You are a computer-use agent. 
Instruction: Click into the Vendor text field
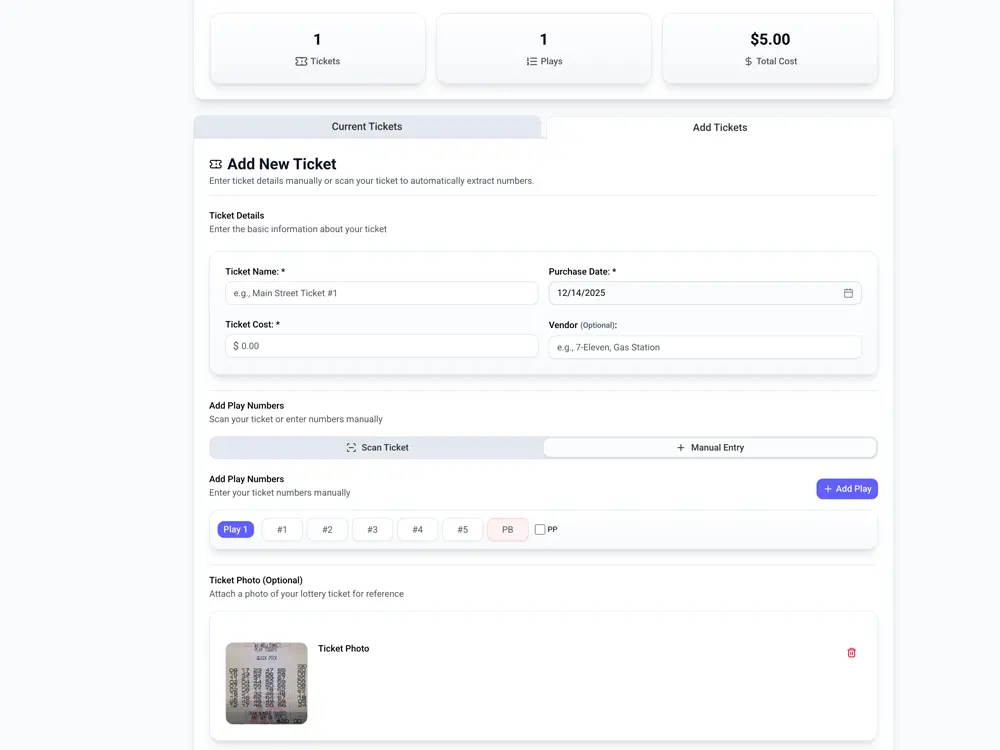[704, 347]
